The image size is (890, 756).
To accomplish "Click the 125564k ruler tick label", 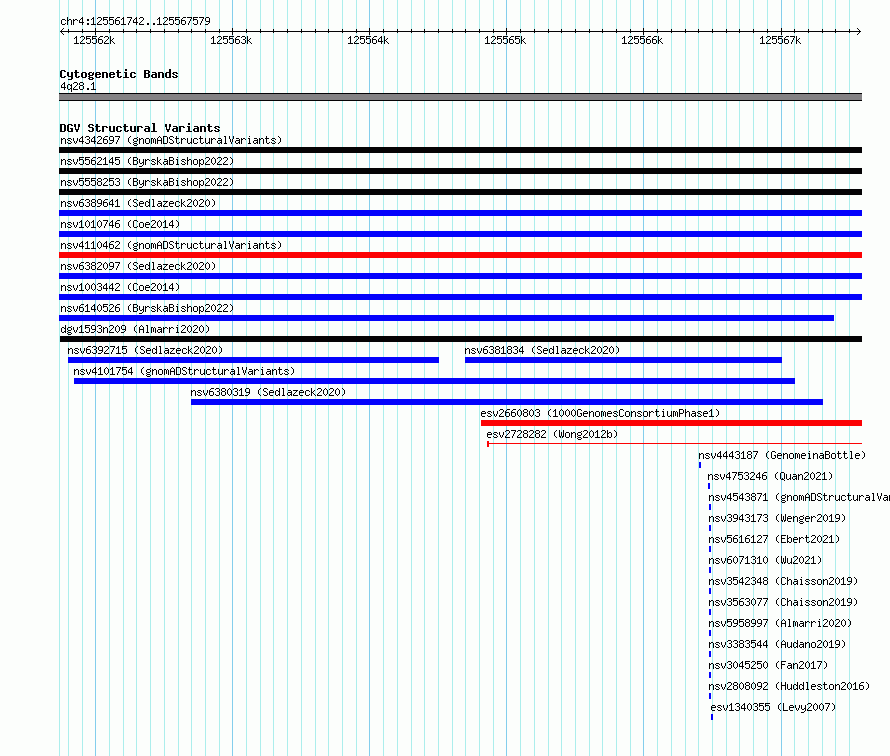I will tap(368, 40).
